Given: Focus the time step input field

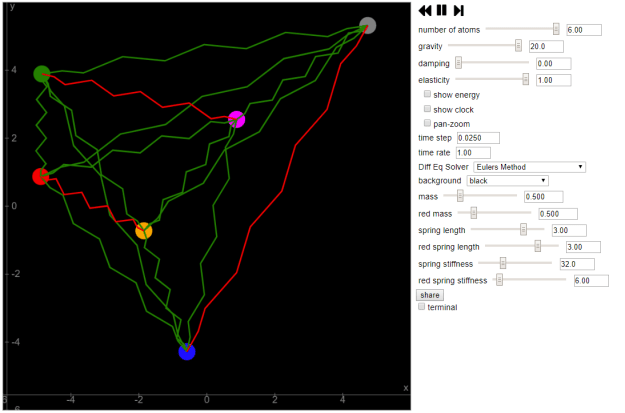Looking at the screenshot, I should point(474,138).
